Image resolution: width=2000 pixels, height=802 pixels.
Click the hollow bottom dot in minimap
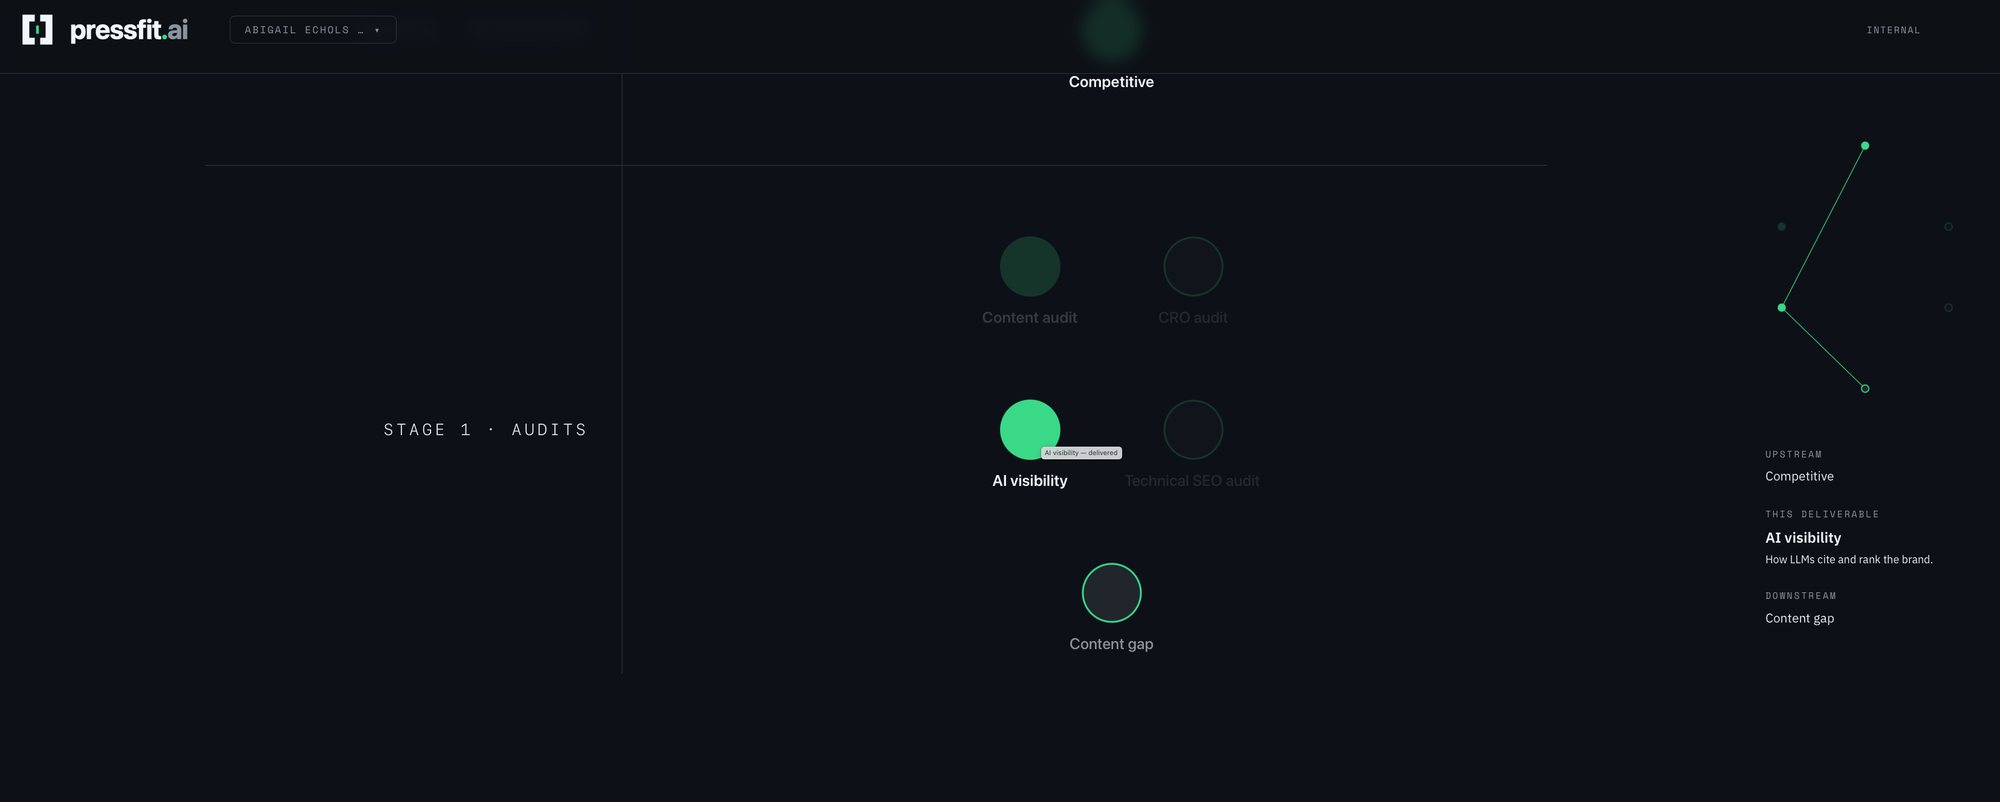1865,389
